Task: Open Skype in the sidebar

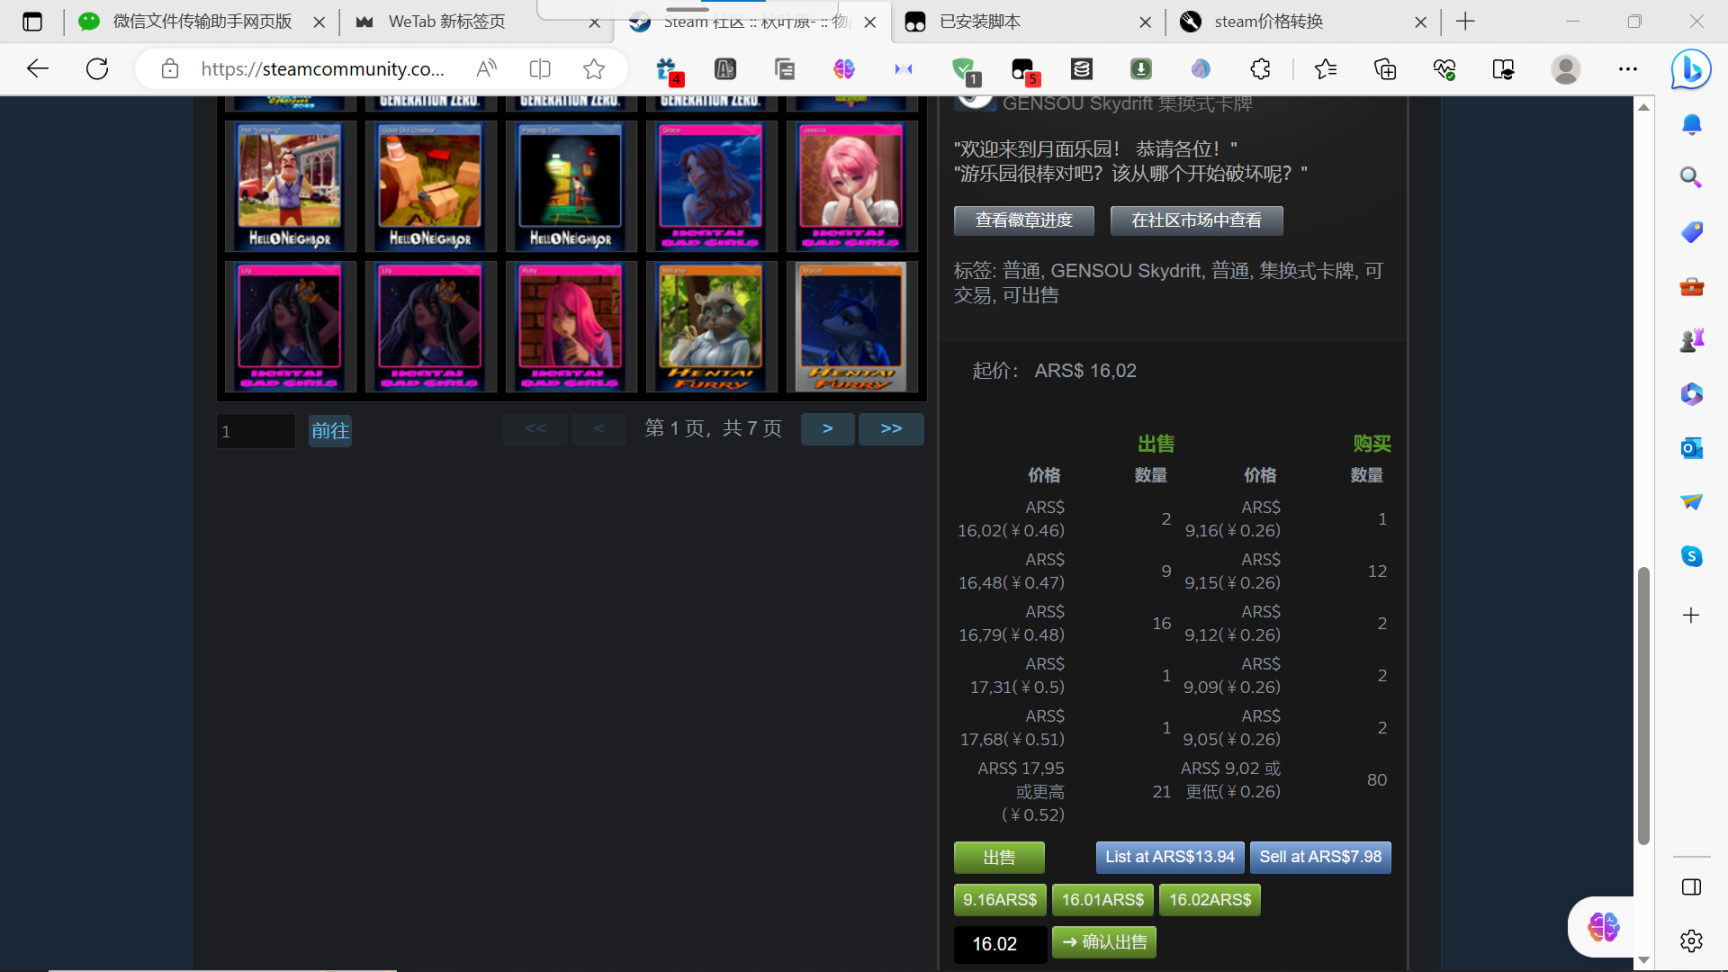Action: coord(1691,556)
